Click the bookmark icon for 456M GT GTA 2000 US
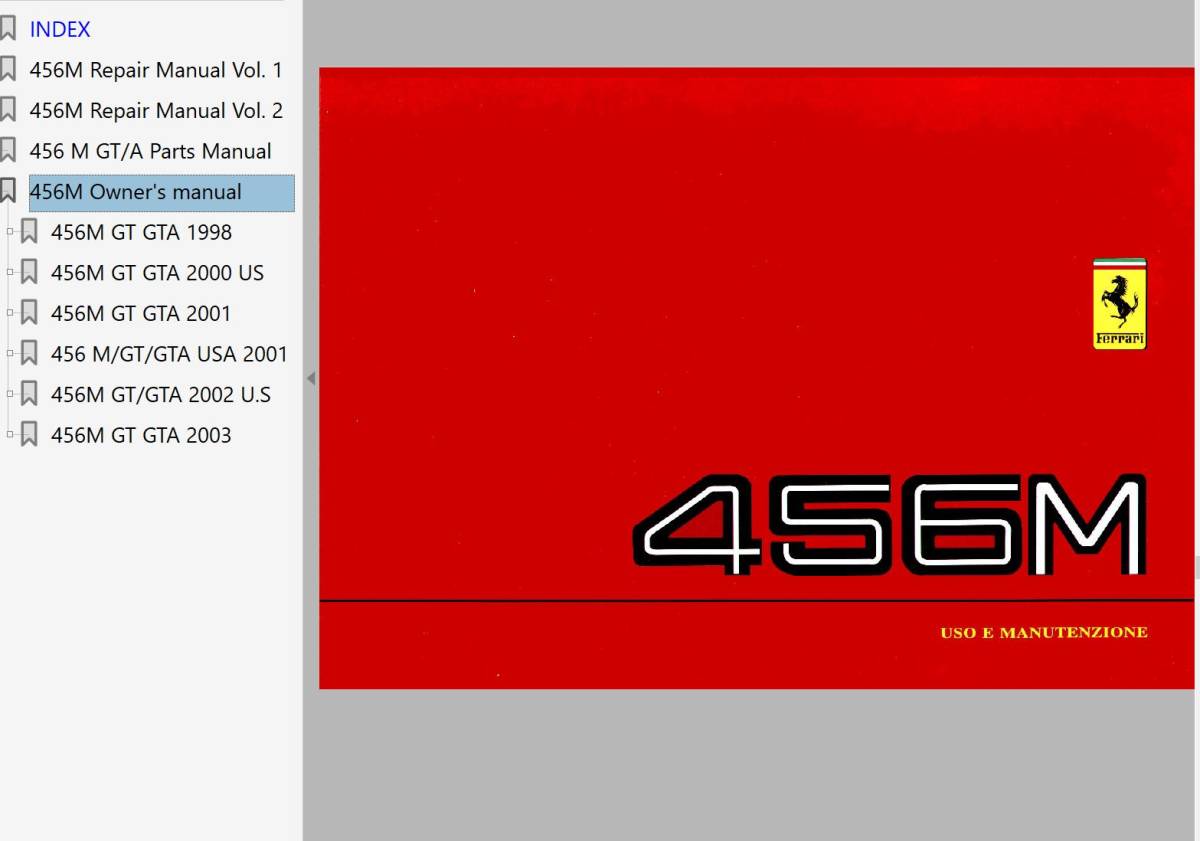The width and height of the screenshot is (1200, 841). click(x=29, y=273)
